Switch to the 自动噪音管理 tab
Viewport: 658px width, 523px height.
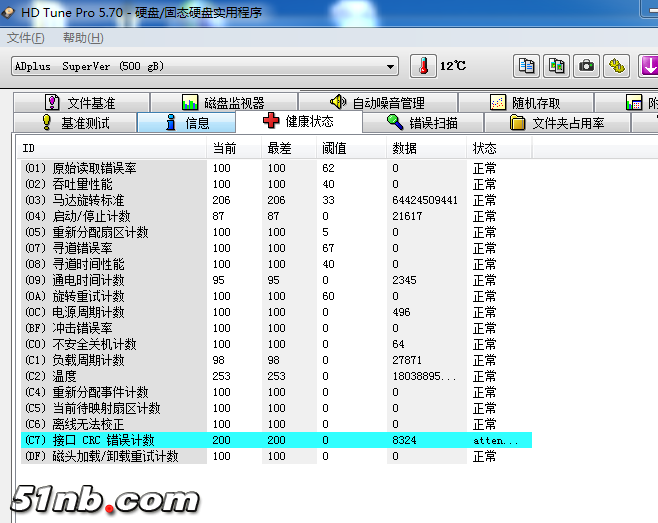tap(377, 102)
